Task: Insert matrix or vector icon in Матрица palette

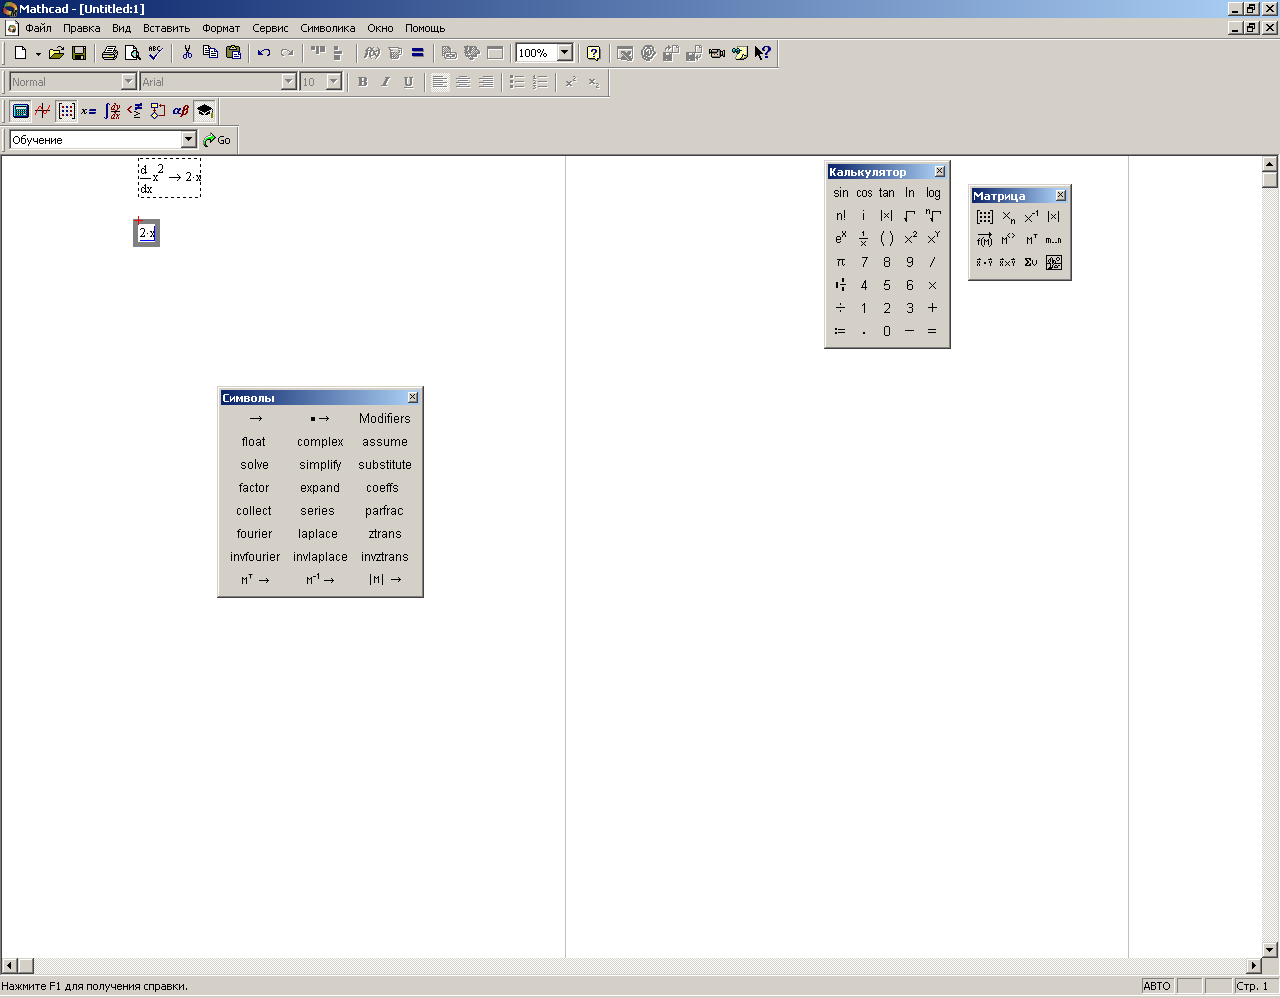Action: point(985,217)
